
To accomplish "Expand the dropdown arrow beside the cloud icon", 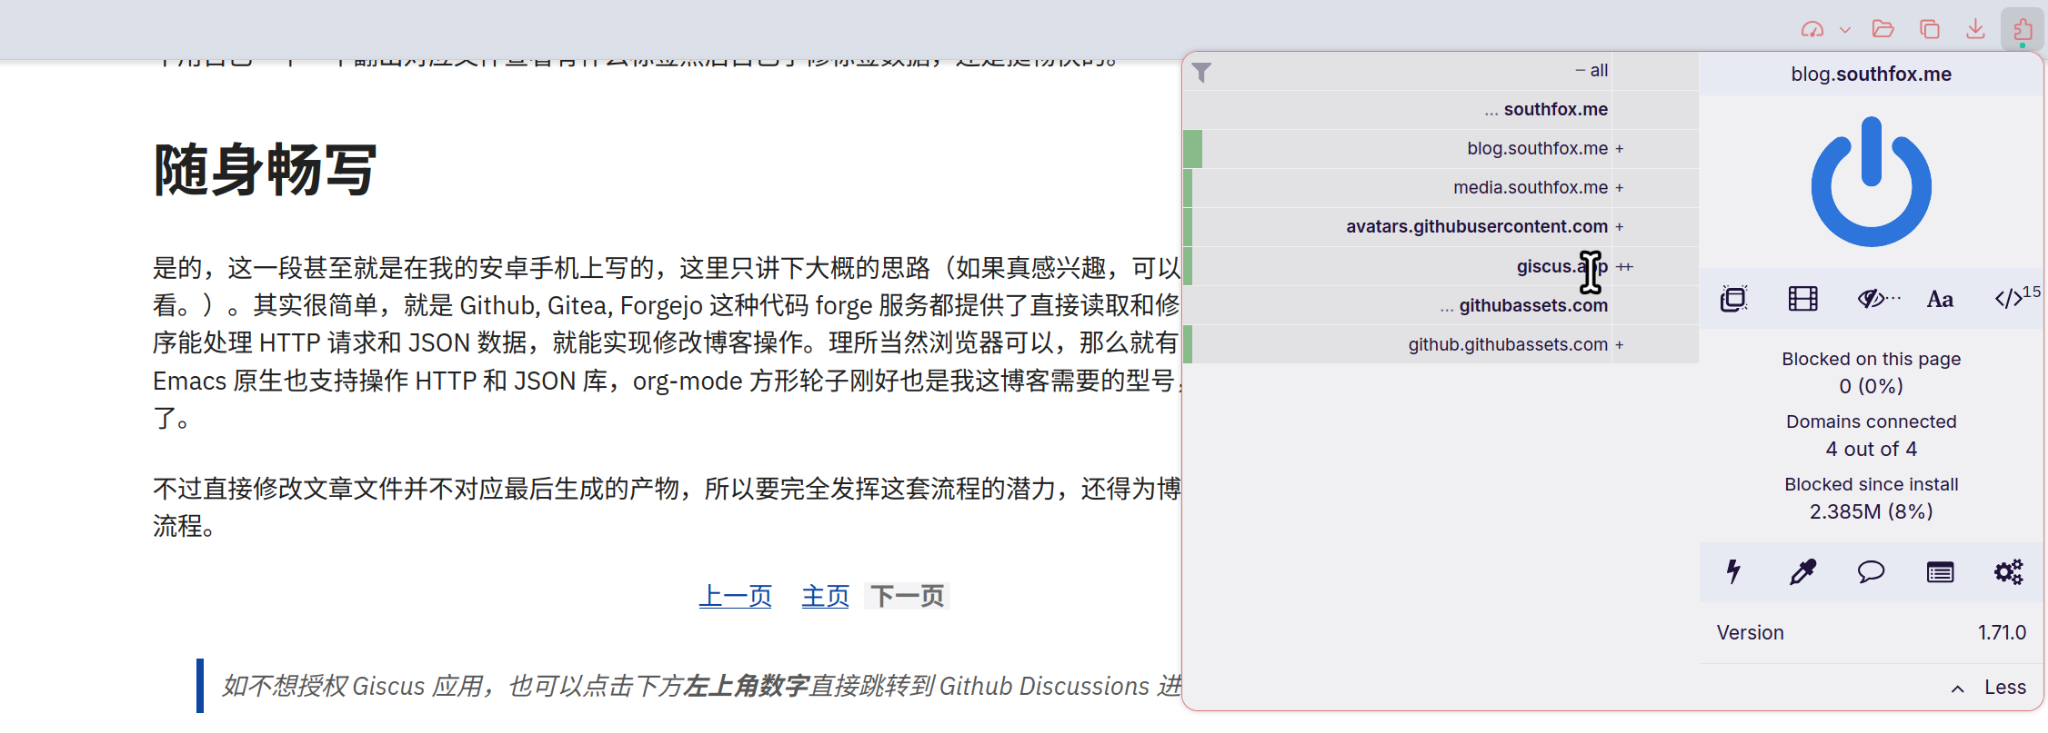I will [1845, 30].
